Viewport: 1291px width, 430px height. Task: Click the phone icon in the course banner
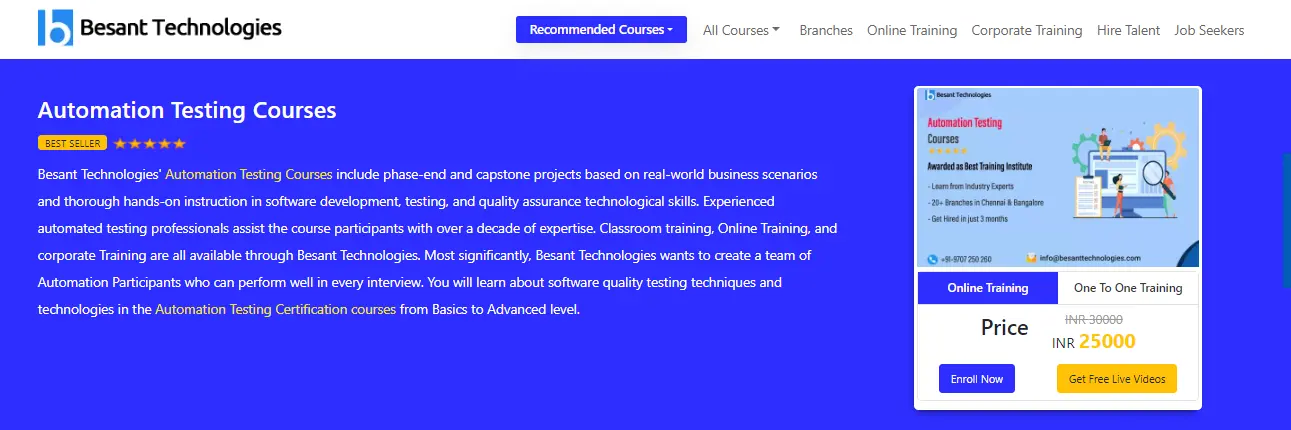(933, 258)
